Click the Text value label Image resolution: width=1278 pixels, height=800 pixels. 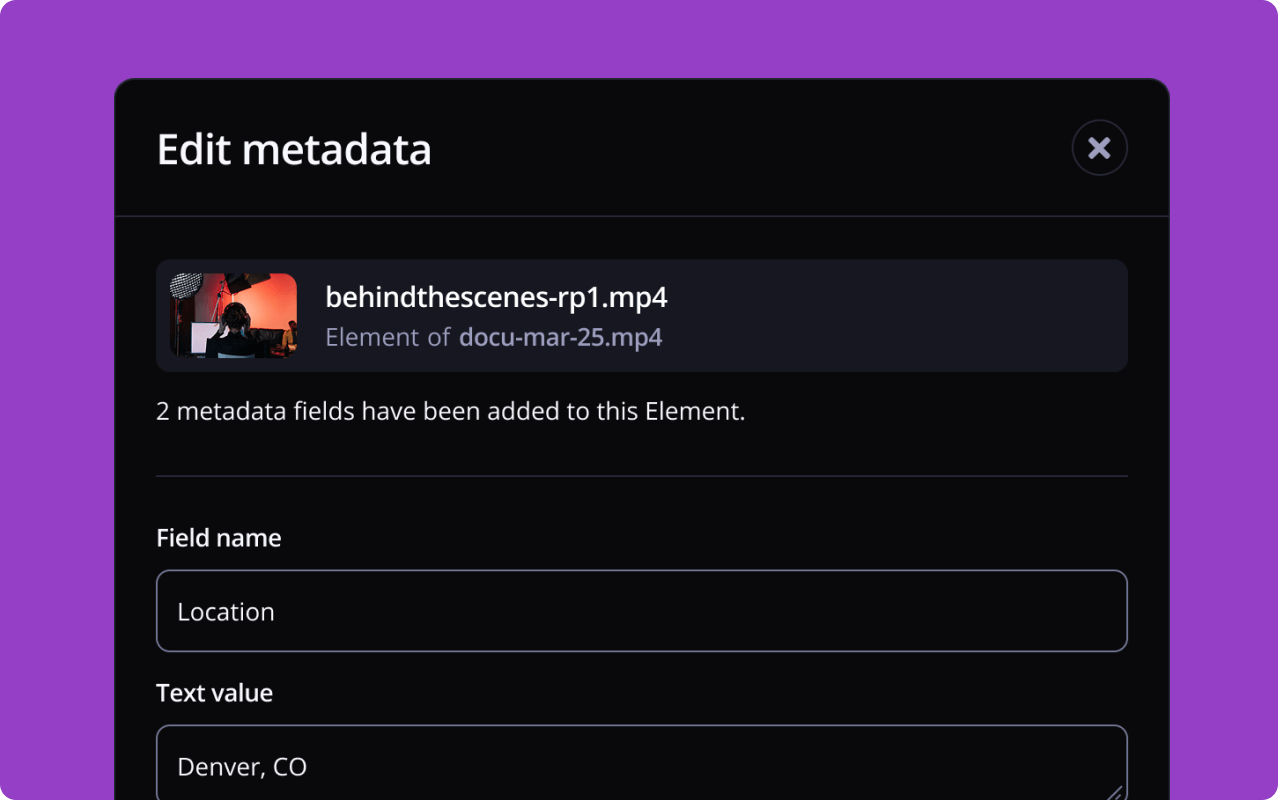[x=214, y=693]
